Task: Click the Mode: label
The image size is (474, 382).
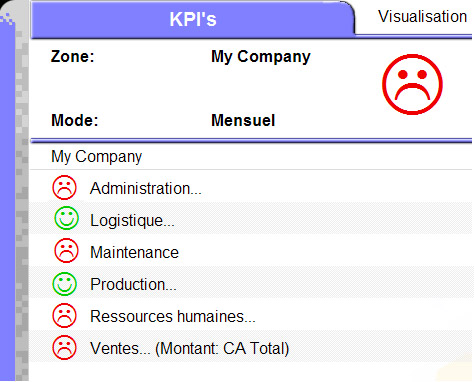Action: click(75, 120)
